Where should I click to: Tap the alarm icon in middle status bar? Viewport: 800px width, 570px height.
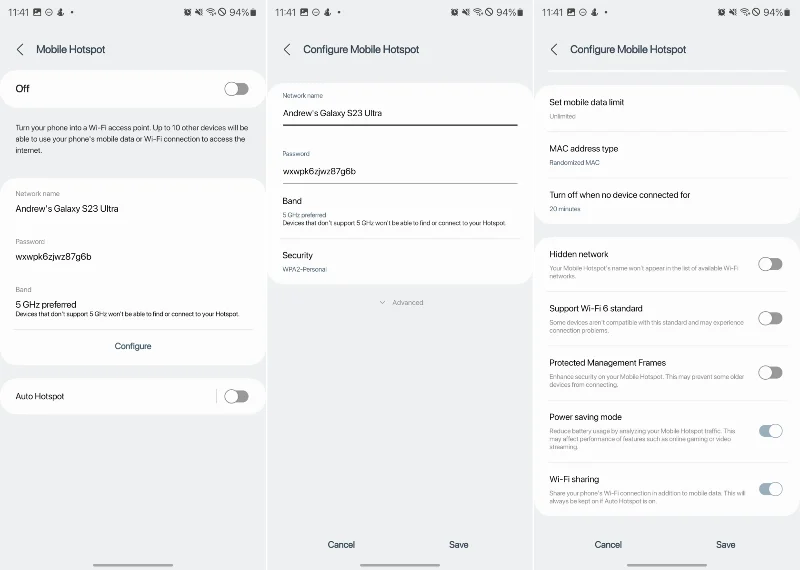(x=454, y=12)
